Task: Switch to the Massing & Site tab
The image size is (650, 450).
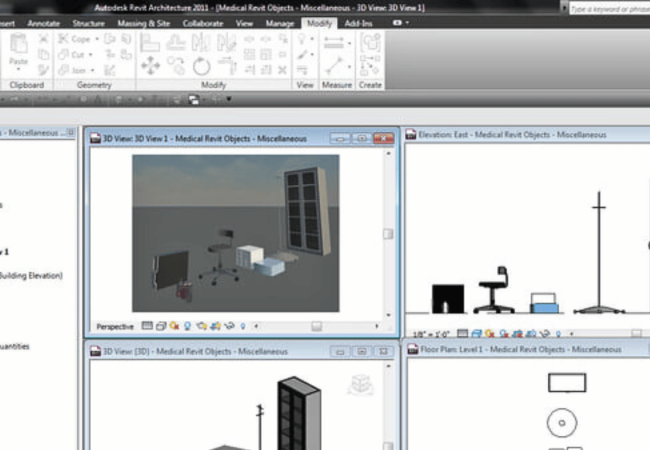Action: (x=144, y=22)
